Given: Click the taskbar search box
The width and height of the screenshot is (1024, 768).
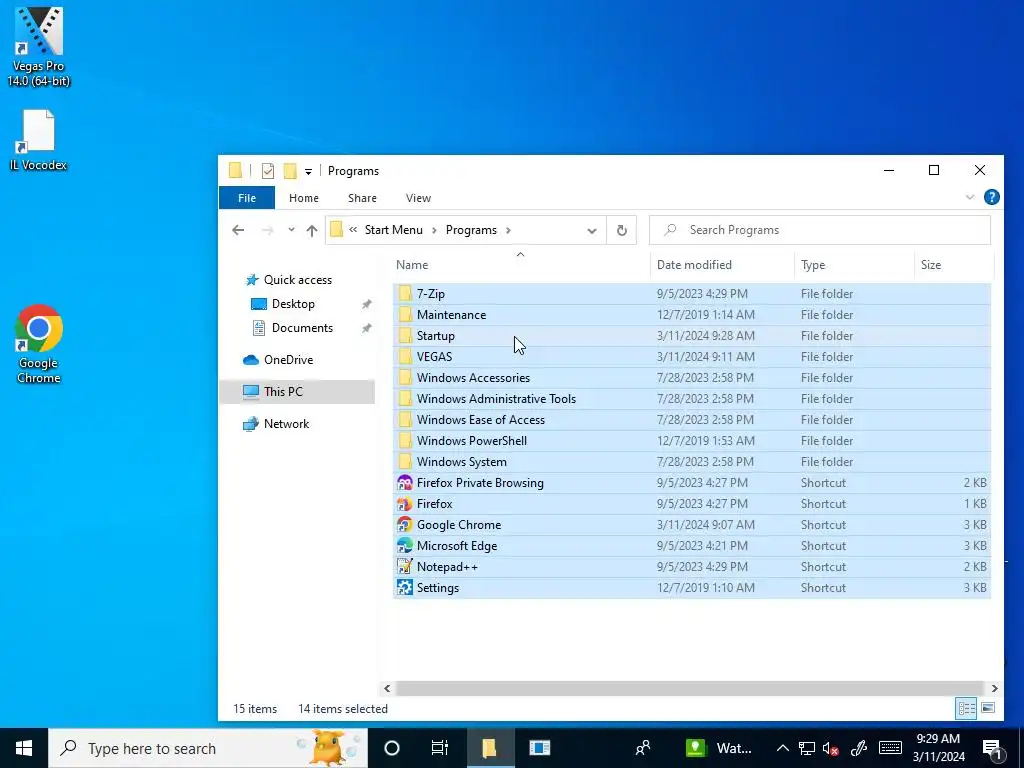Looking at the screenshot, I should (208, 748).
